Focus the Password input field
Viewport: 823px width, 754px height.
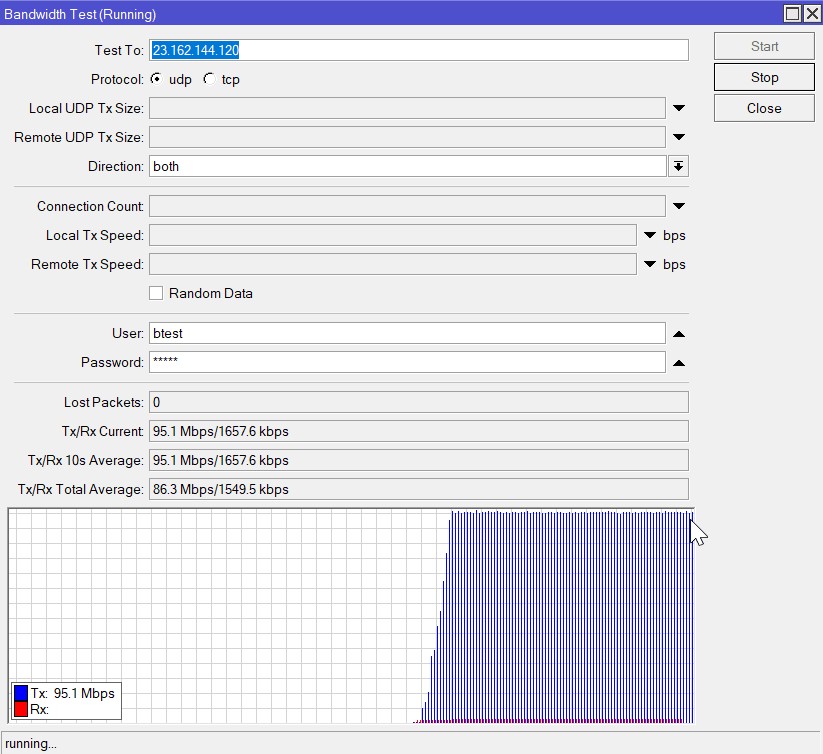click(x=406, y=362)
